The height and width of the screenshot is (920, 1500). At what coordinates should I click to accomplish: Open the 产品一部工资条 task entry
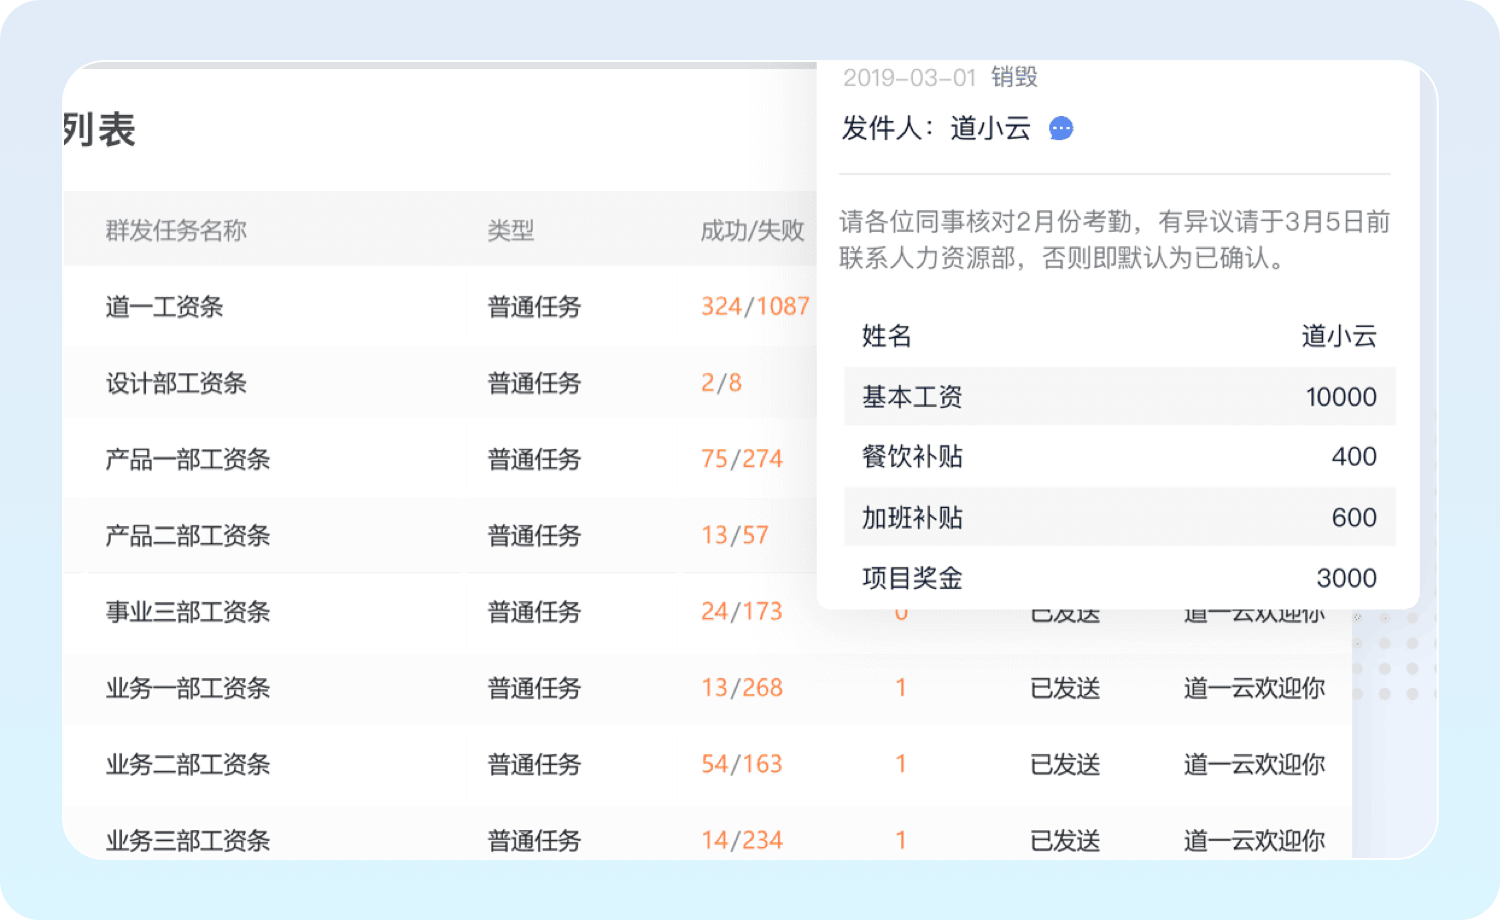click(188, 459)
